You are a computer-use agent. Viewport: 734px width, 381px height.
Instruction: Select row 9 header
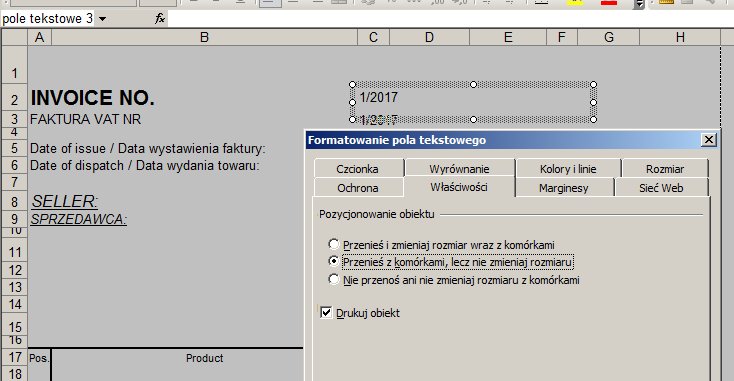coord(15,219)
